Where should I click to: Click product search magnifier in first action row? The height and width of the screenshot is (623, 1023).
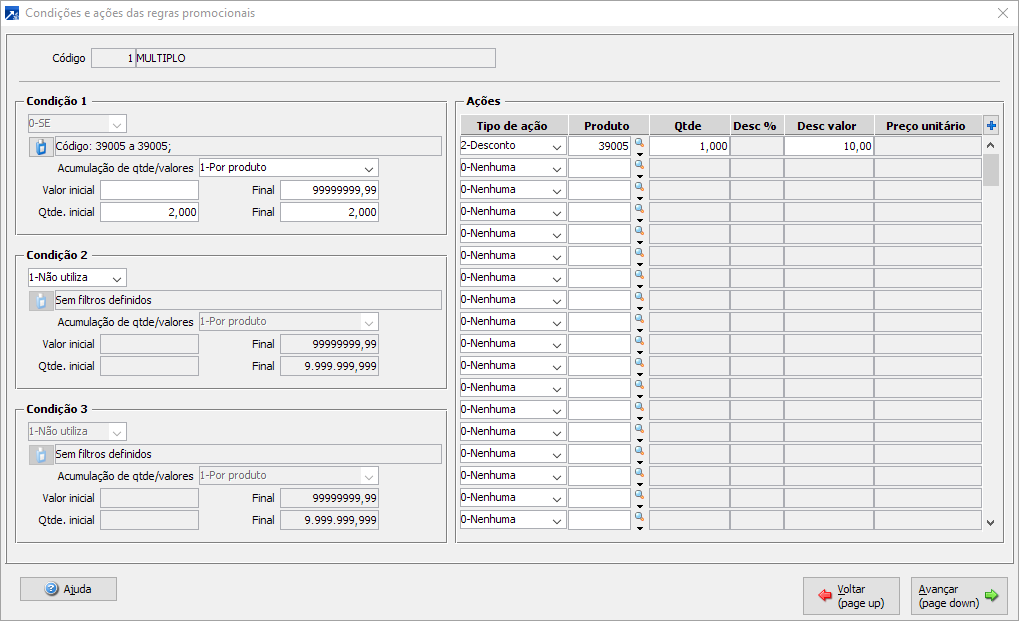(639, 143)
